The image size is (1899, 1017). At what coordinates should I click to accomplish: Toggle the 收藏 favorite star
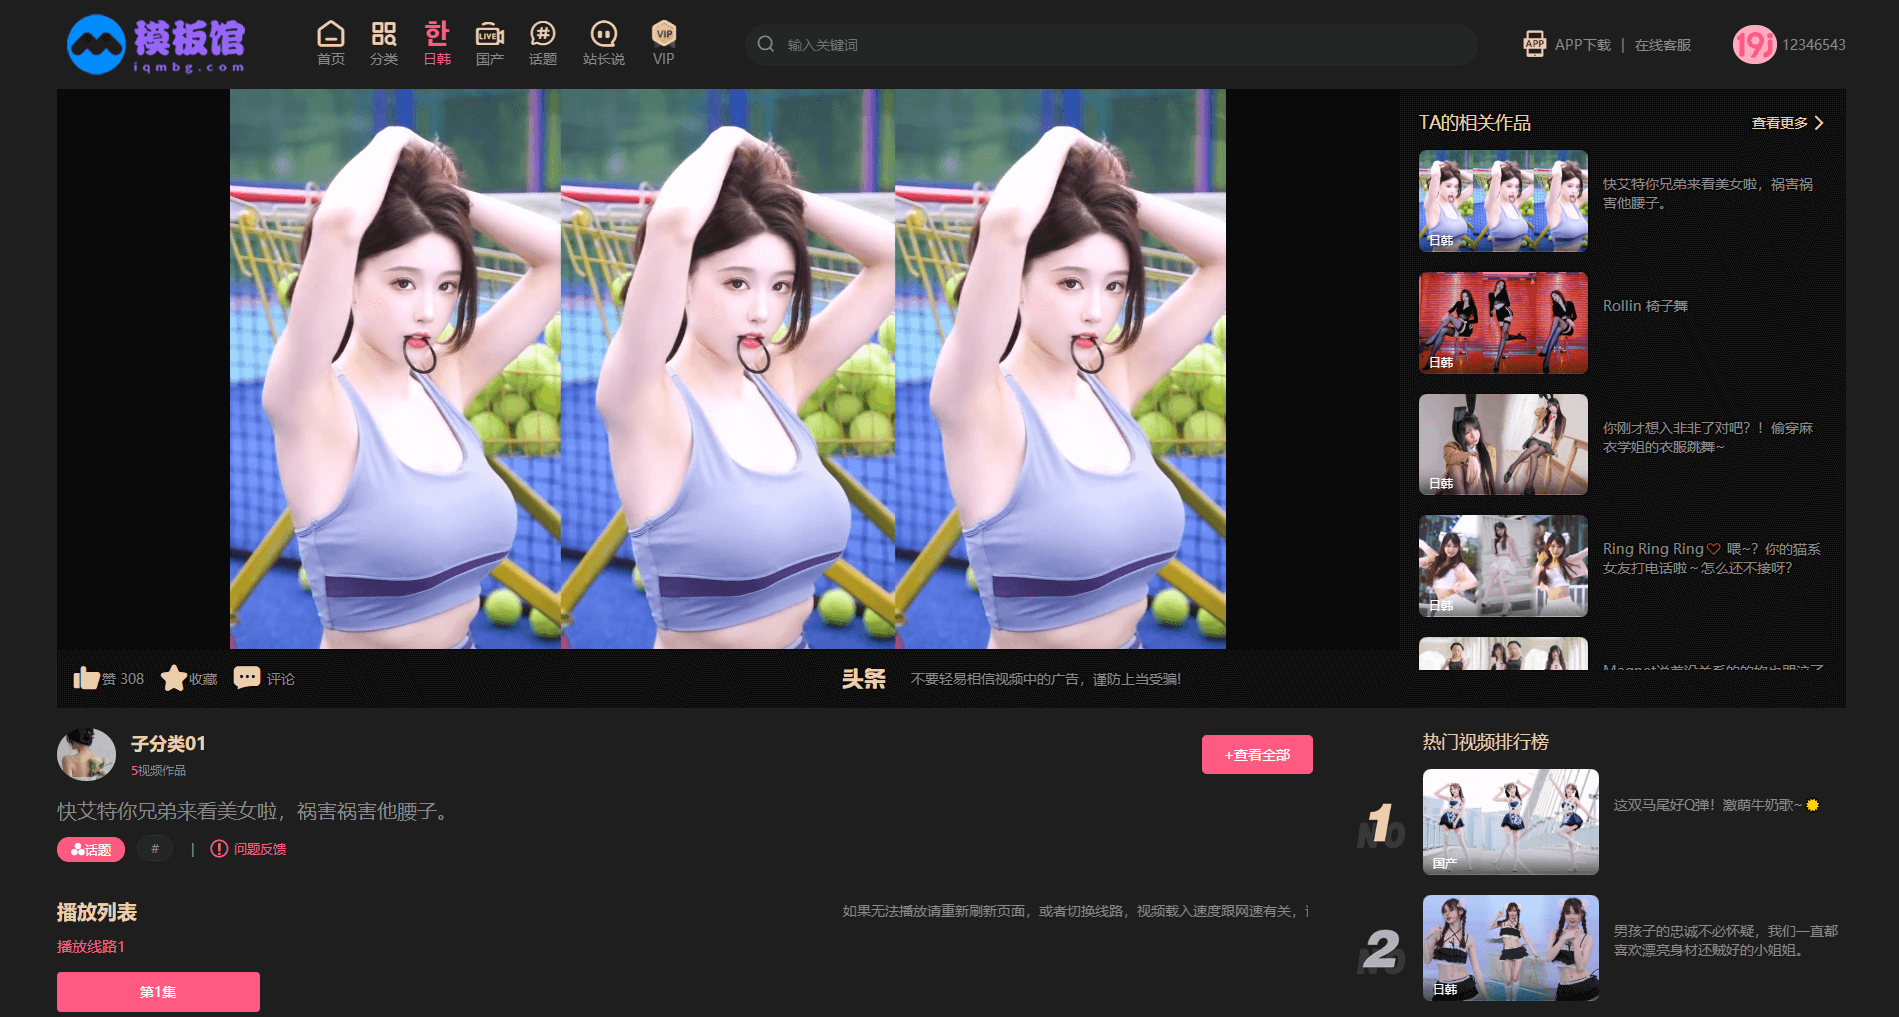click(x=174, y=678)
